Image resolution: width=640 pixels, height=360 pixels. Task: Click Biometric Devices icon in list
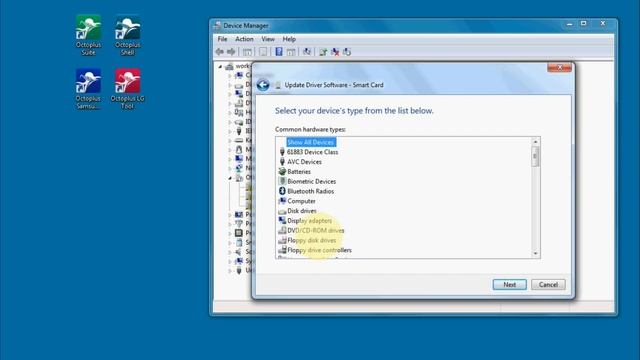click(282, 181)
